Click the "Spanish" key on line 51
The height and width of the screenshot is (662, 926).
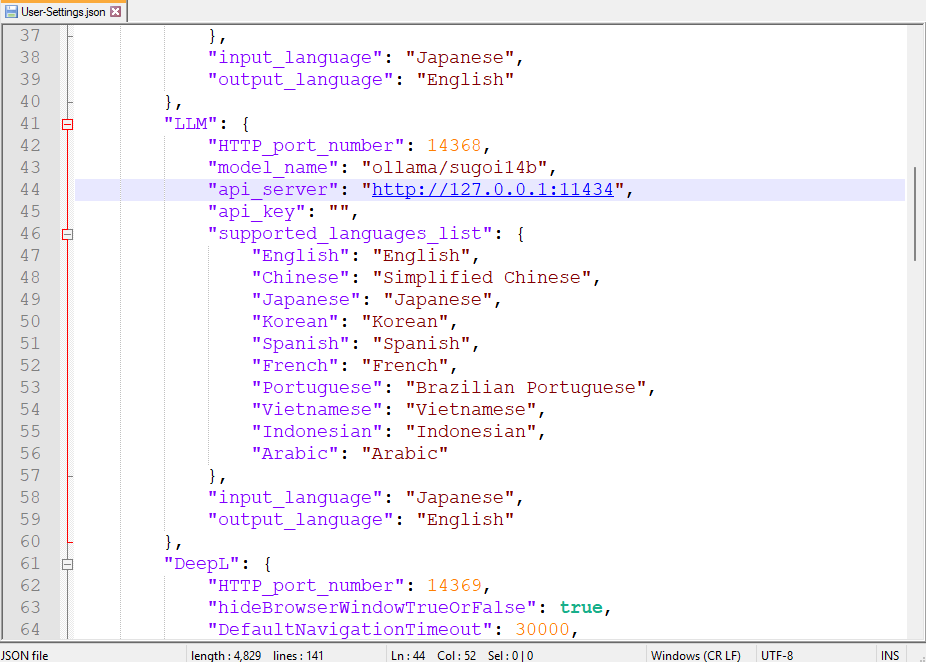click(301, 344)
